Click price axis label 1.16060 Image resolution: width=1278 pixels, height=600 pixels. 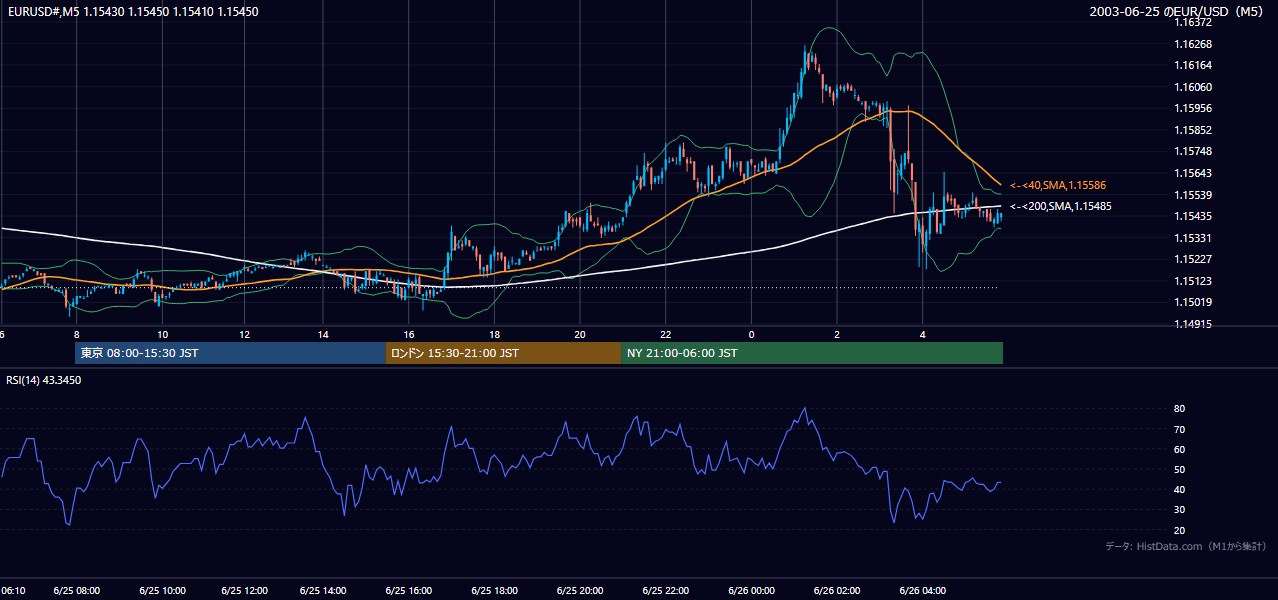(1194, 87)
